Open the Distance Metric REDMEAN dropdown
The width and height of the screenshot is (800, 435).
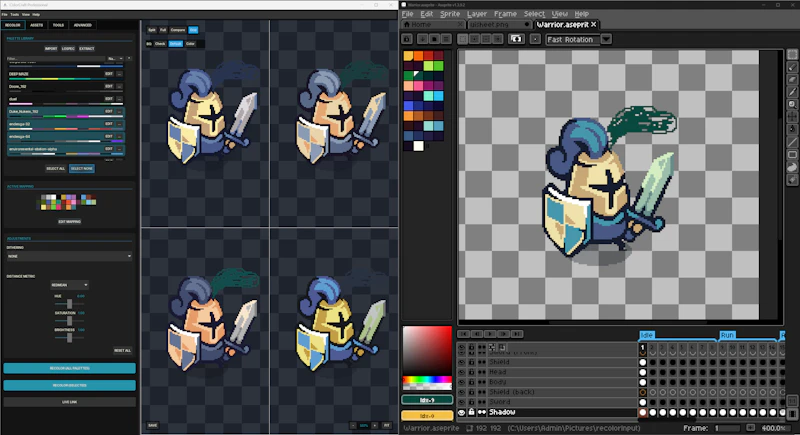[69, 285]
